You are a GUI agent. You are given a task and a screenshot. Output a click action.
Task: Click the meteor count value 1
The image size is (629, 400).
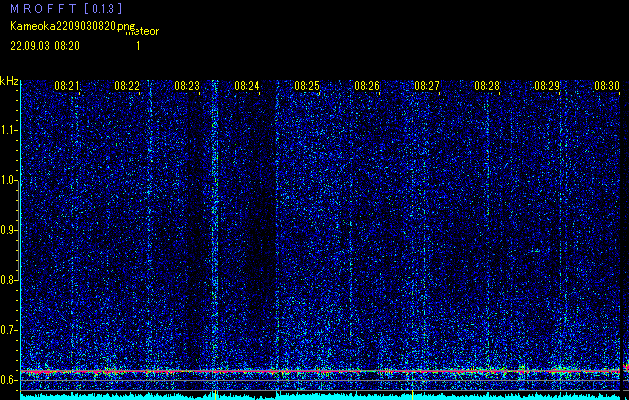point(138,46)
